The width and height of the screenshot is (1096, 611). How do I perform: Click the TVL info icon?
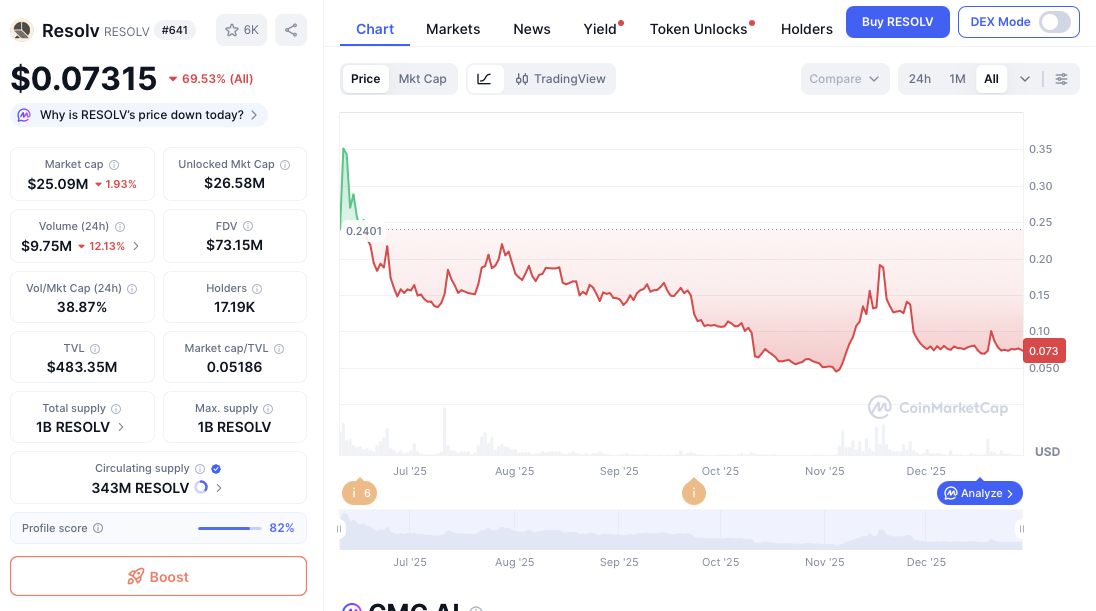click(x=95, y=349)
